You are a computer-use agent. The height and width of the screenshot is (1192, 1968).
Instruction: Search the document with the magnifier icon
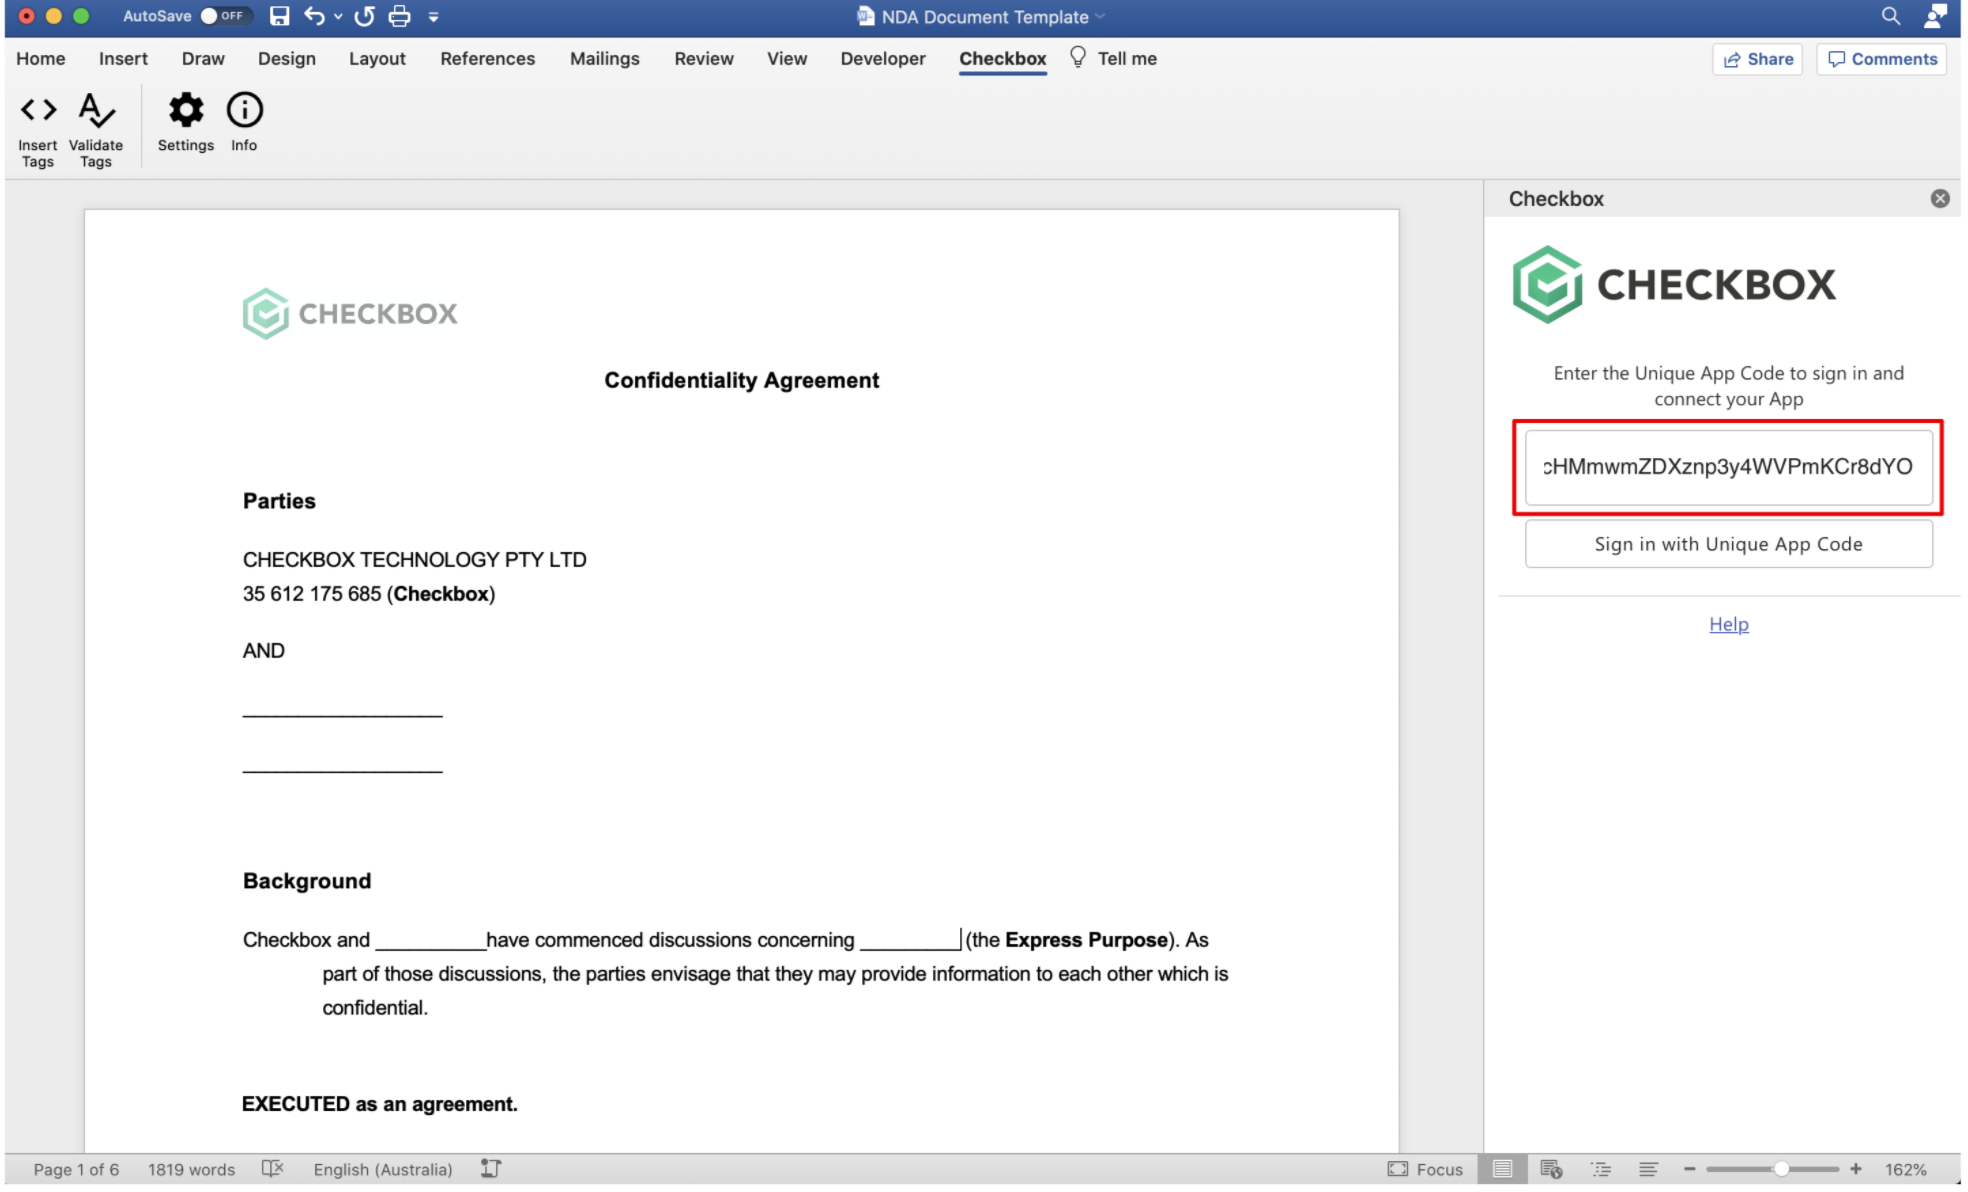(1891, 16)
